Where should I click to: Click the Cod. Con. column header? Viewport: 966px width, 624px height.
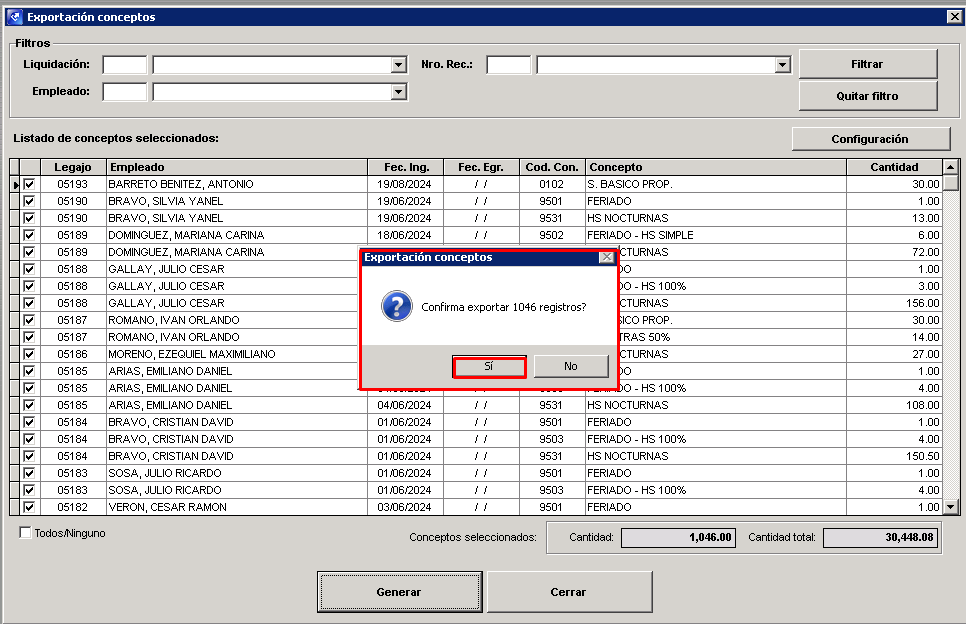tap(552, 167)
